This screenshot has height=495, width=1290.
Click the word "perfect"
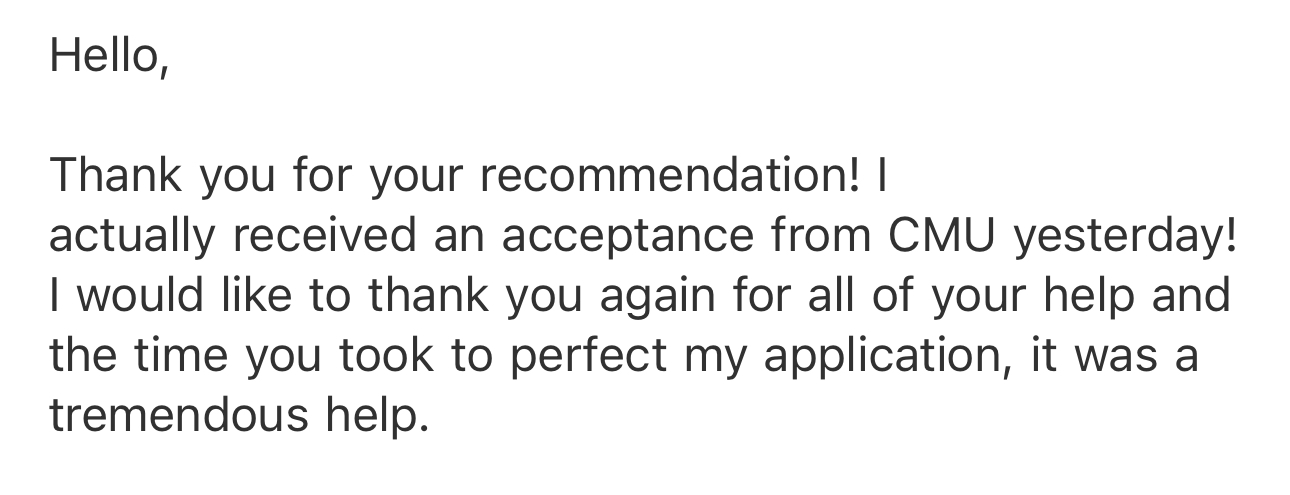point(589,355)
